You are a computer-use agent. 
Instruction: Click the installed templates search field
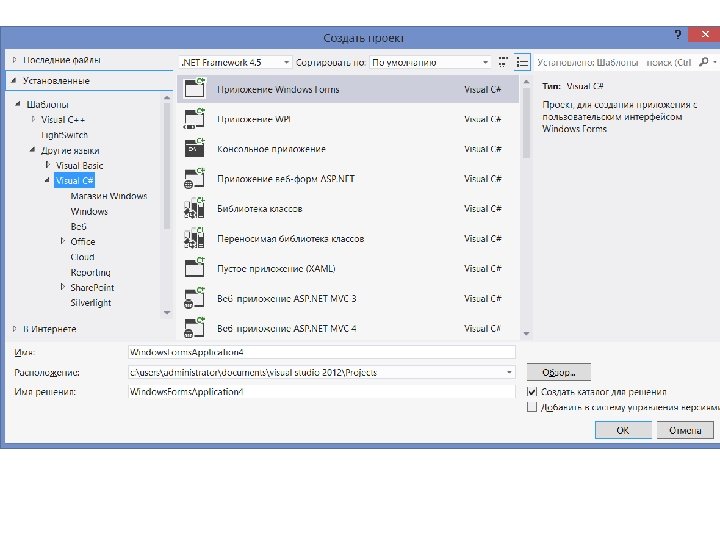[x=615, y=62]
